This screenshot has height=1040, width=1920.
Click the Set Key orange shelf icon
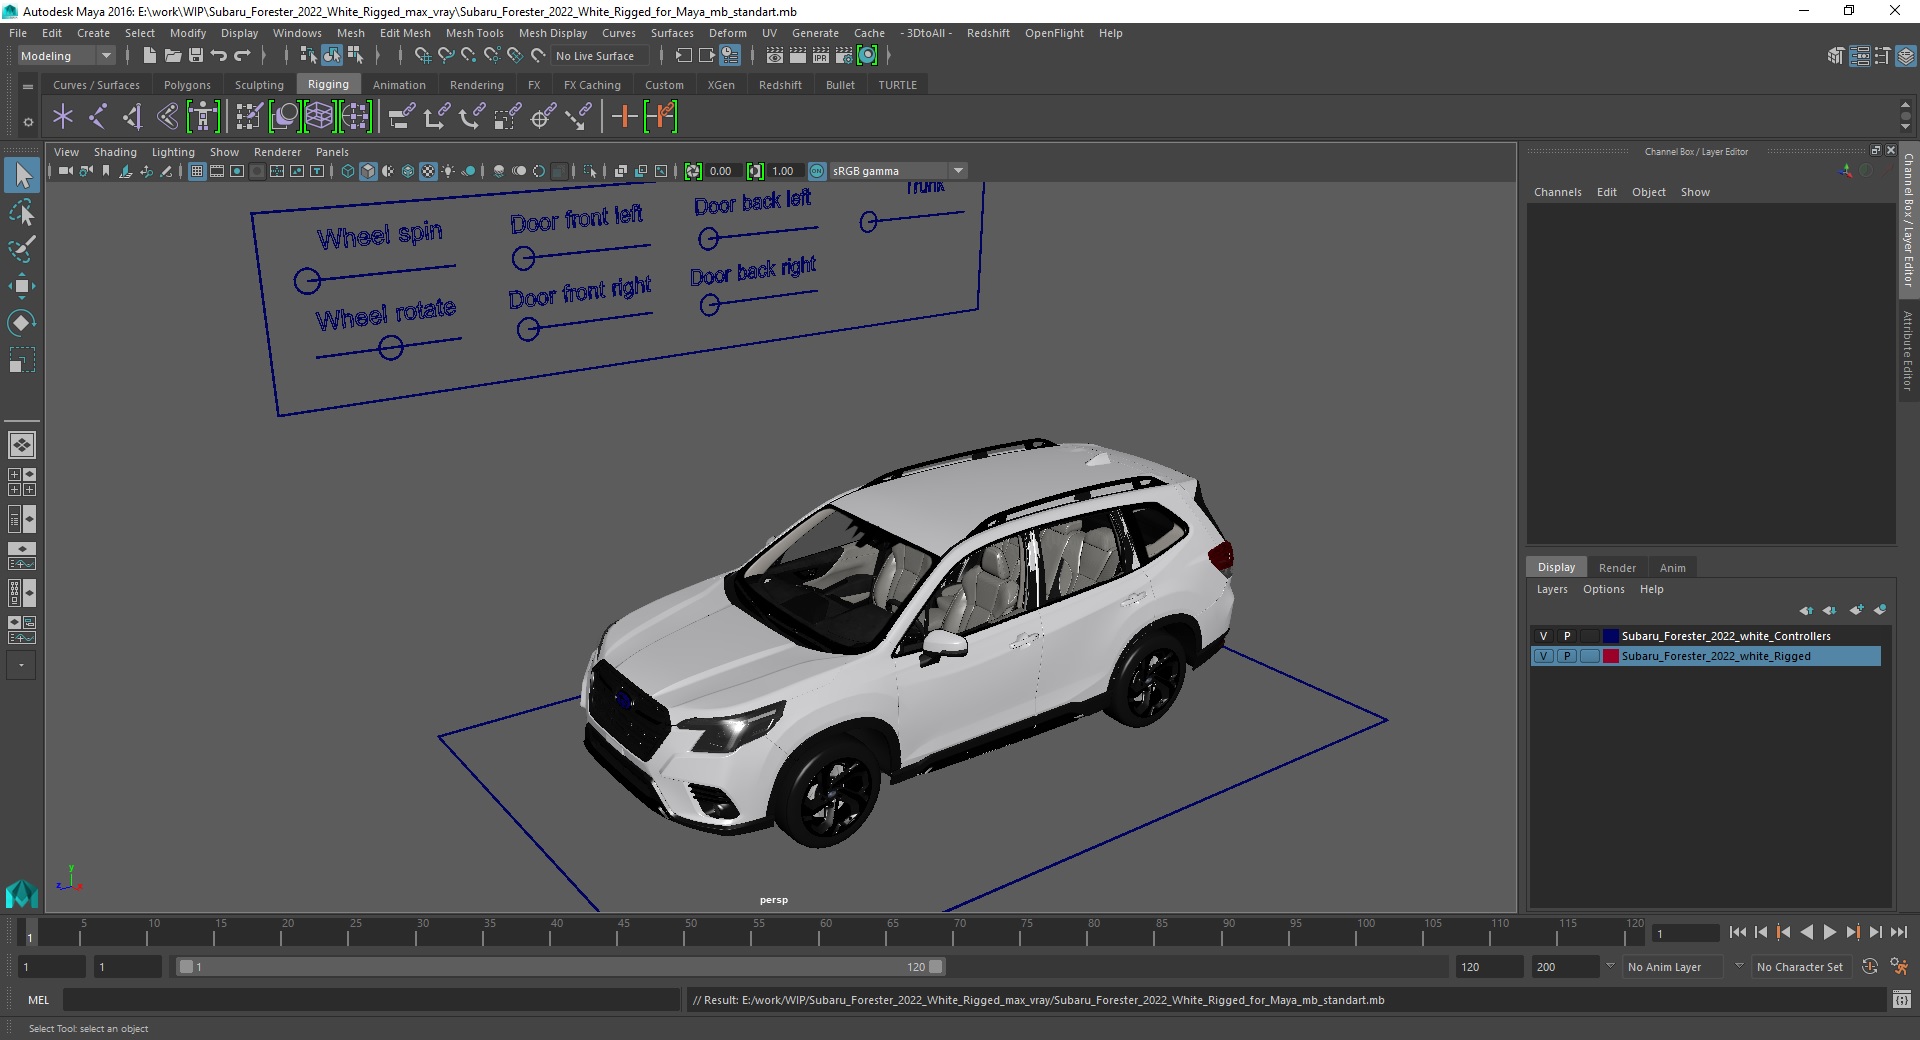(x=625, y=117)
